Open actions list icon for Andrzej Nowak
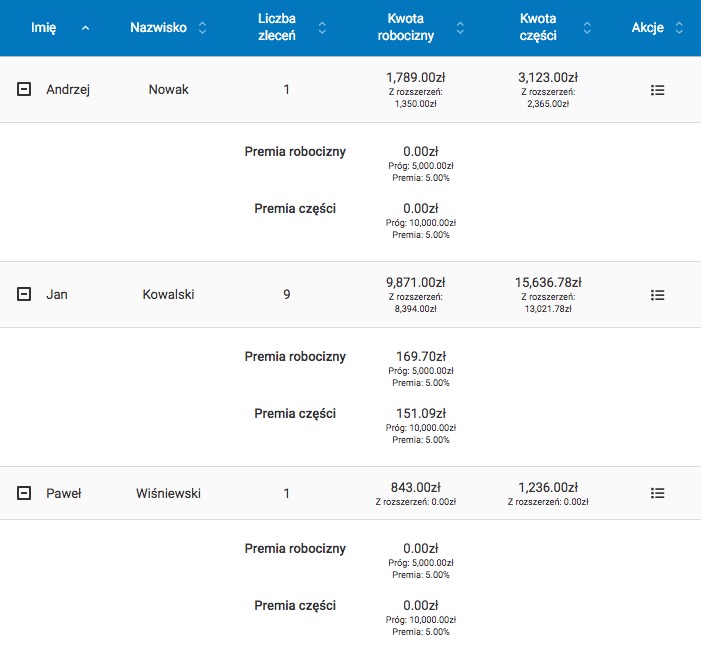The height and width of the screenshot is (653, 701). click(x=657, y=90)
